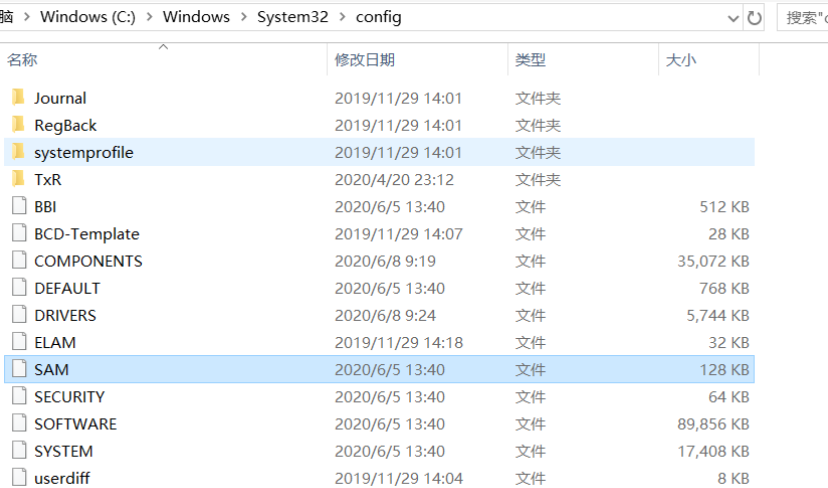Open the address bar history dropdown

pyautogui.click(x=733, y=18)
